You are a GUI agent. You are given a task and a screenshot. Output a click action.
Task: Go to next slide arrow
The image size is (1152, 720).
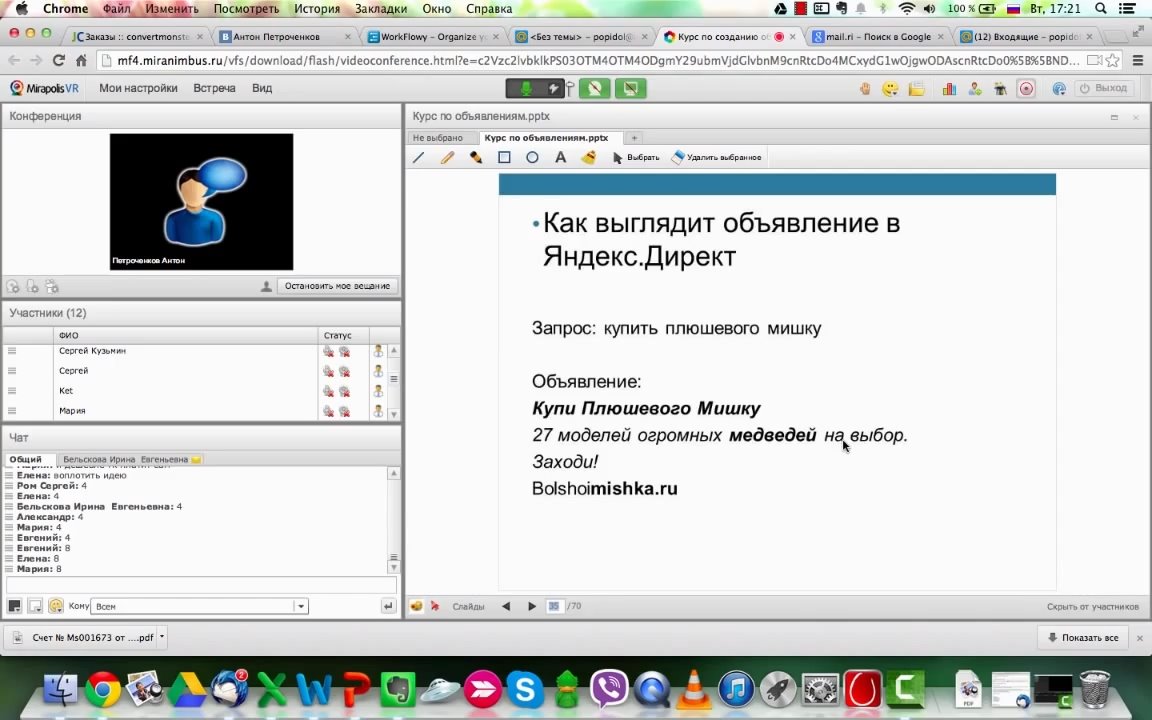click(532, 606)
